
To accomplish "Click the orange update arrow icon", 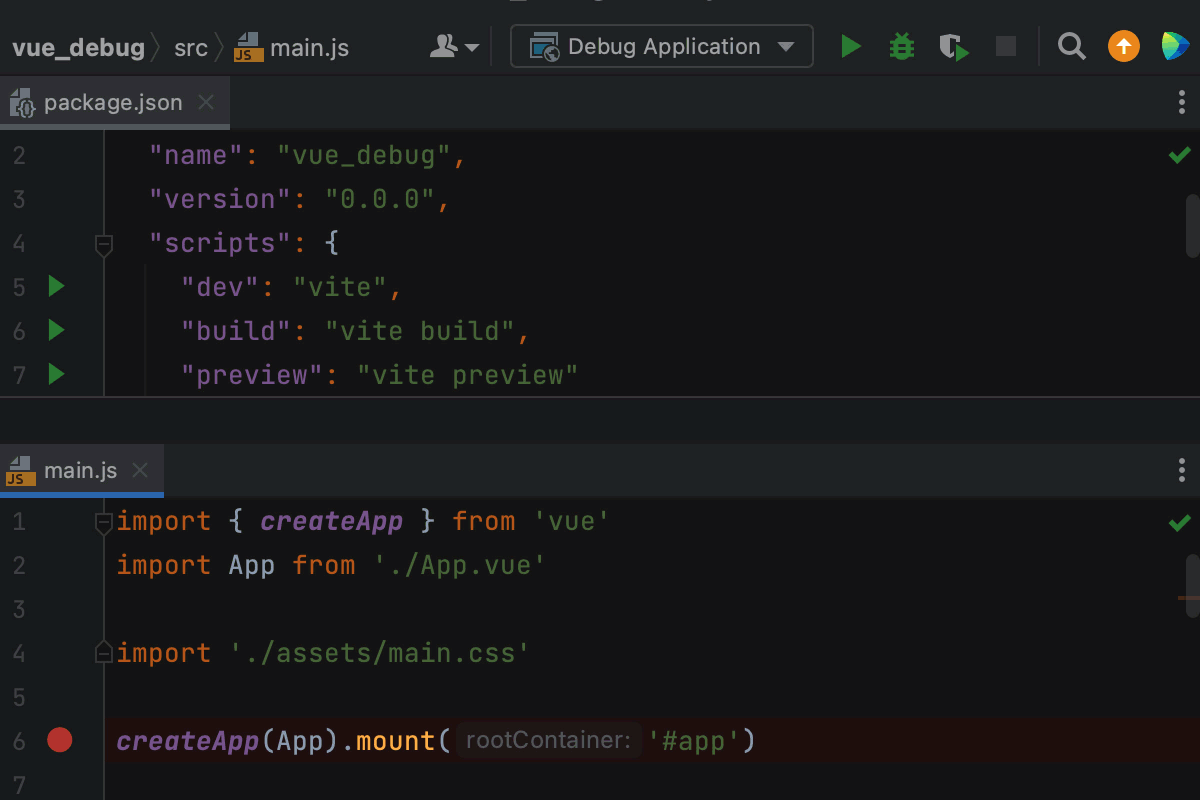I will (x=1124, y=46).
